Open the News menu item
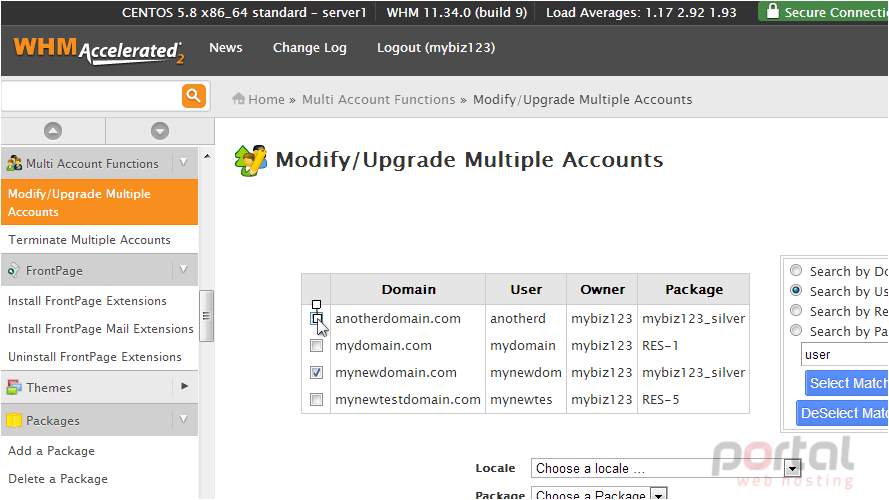This screenshot has width=889, height=500. click(226, 48)
